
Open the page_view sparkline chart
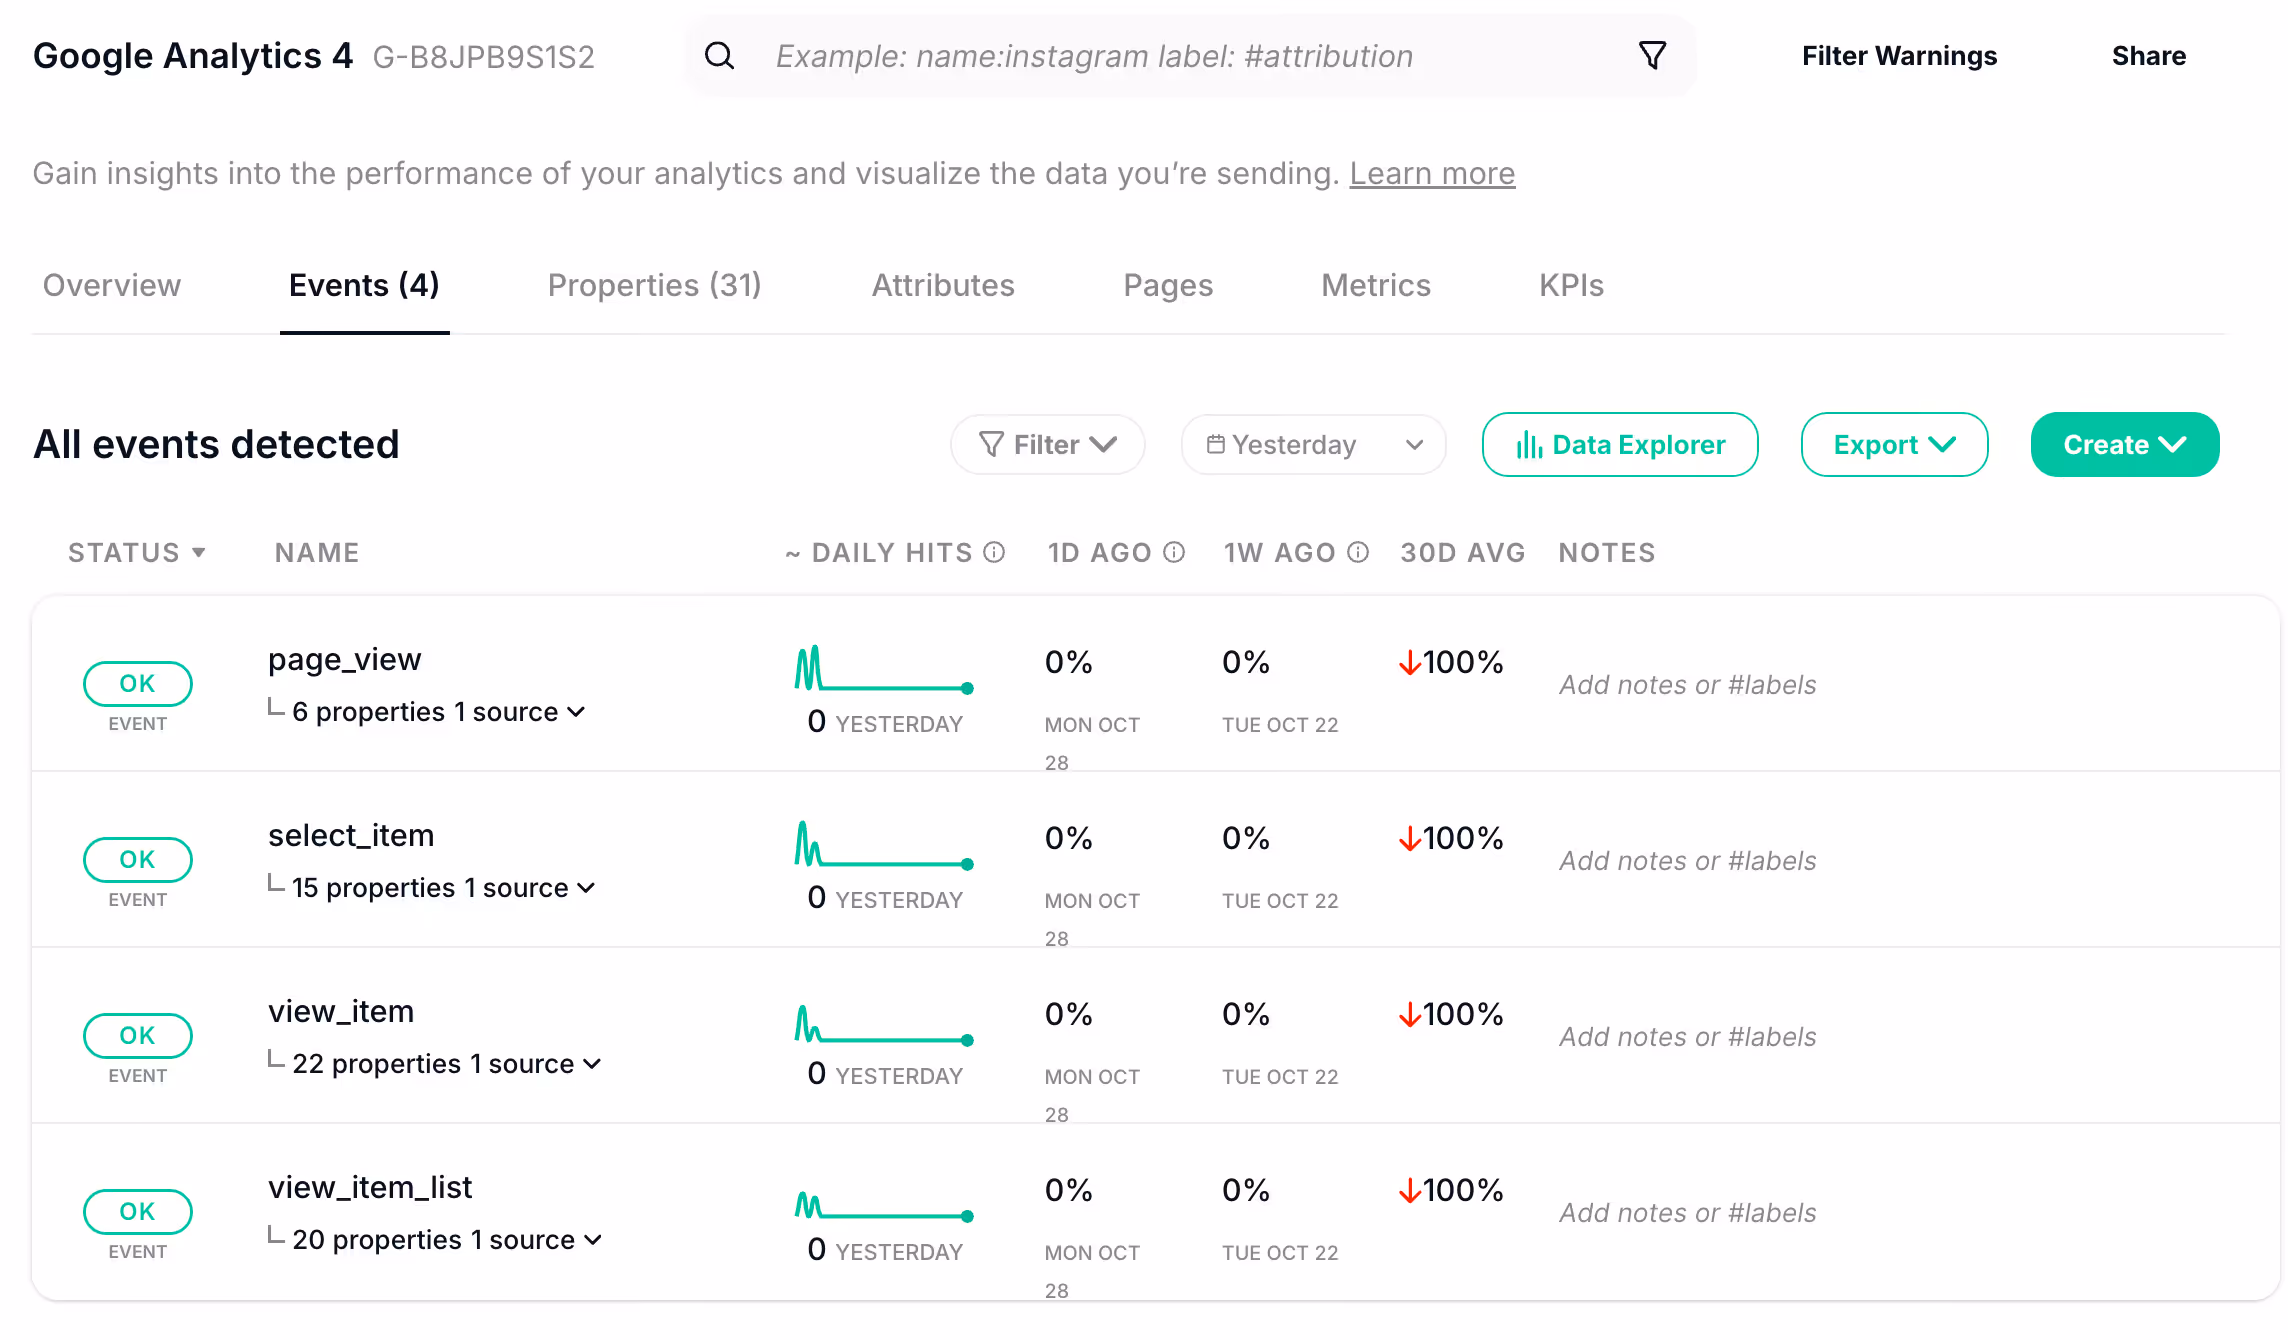[x=884, y=669]
